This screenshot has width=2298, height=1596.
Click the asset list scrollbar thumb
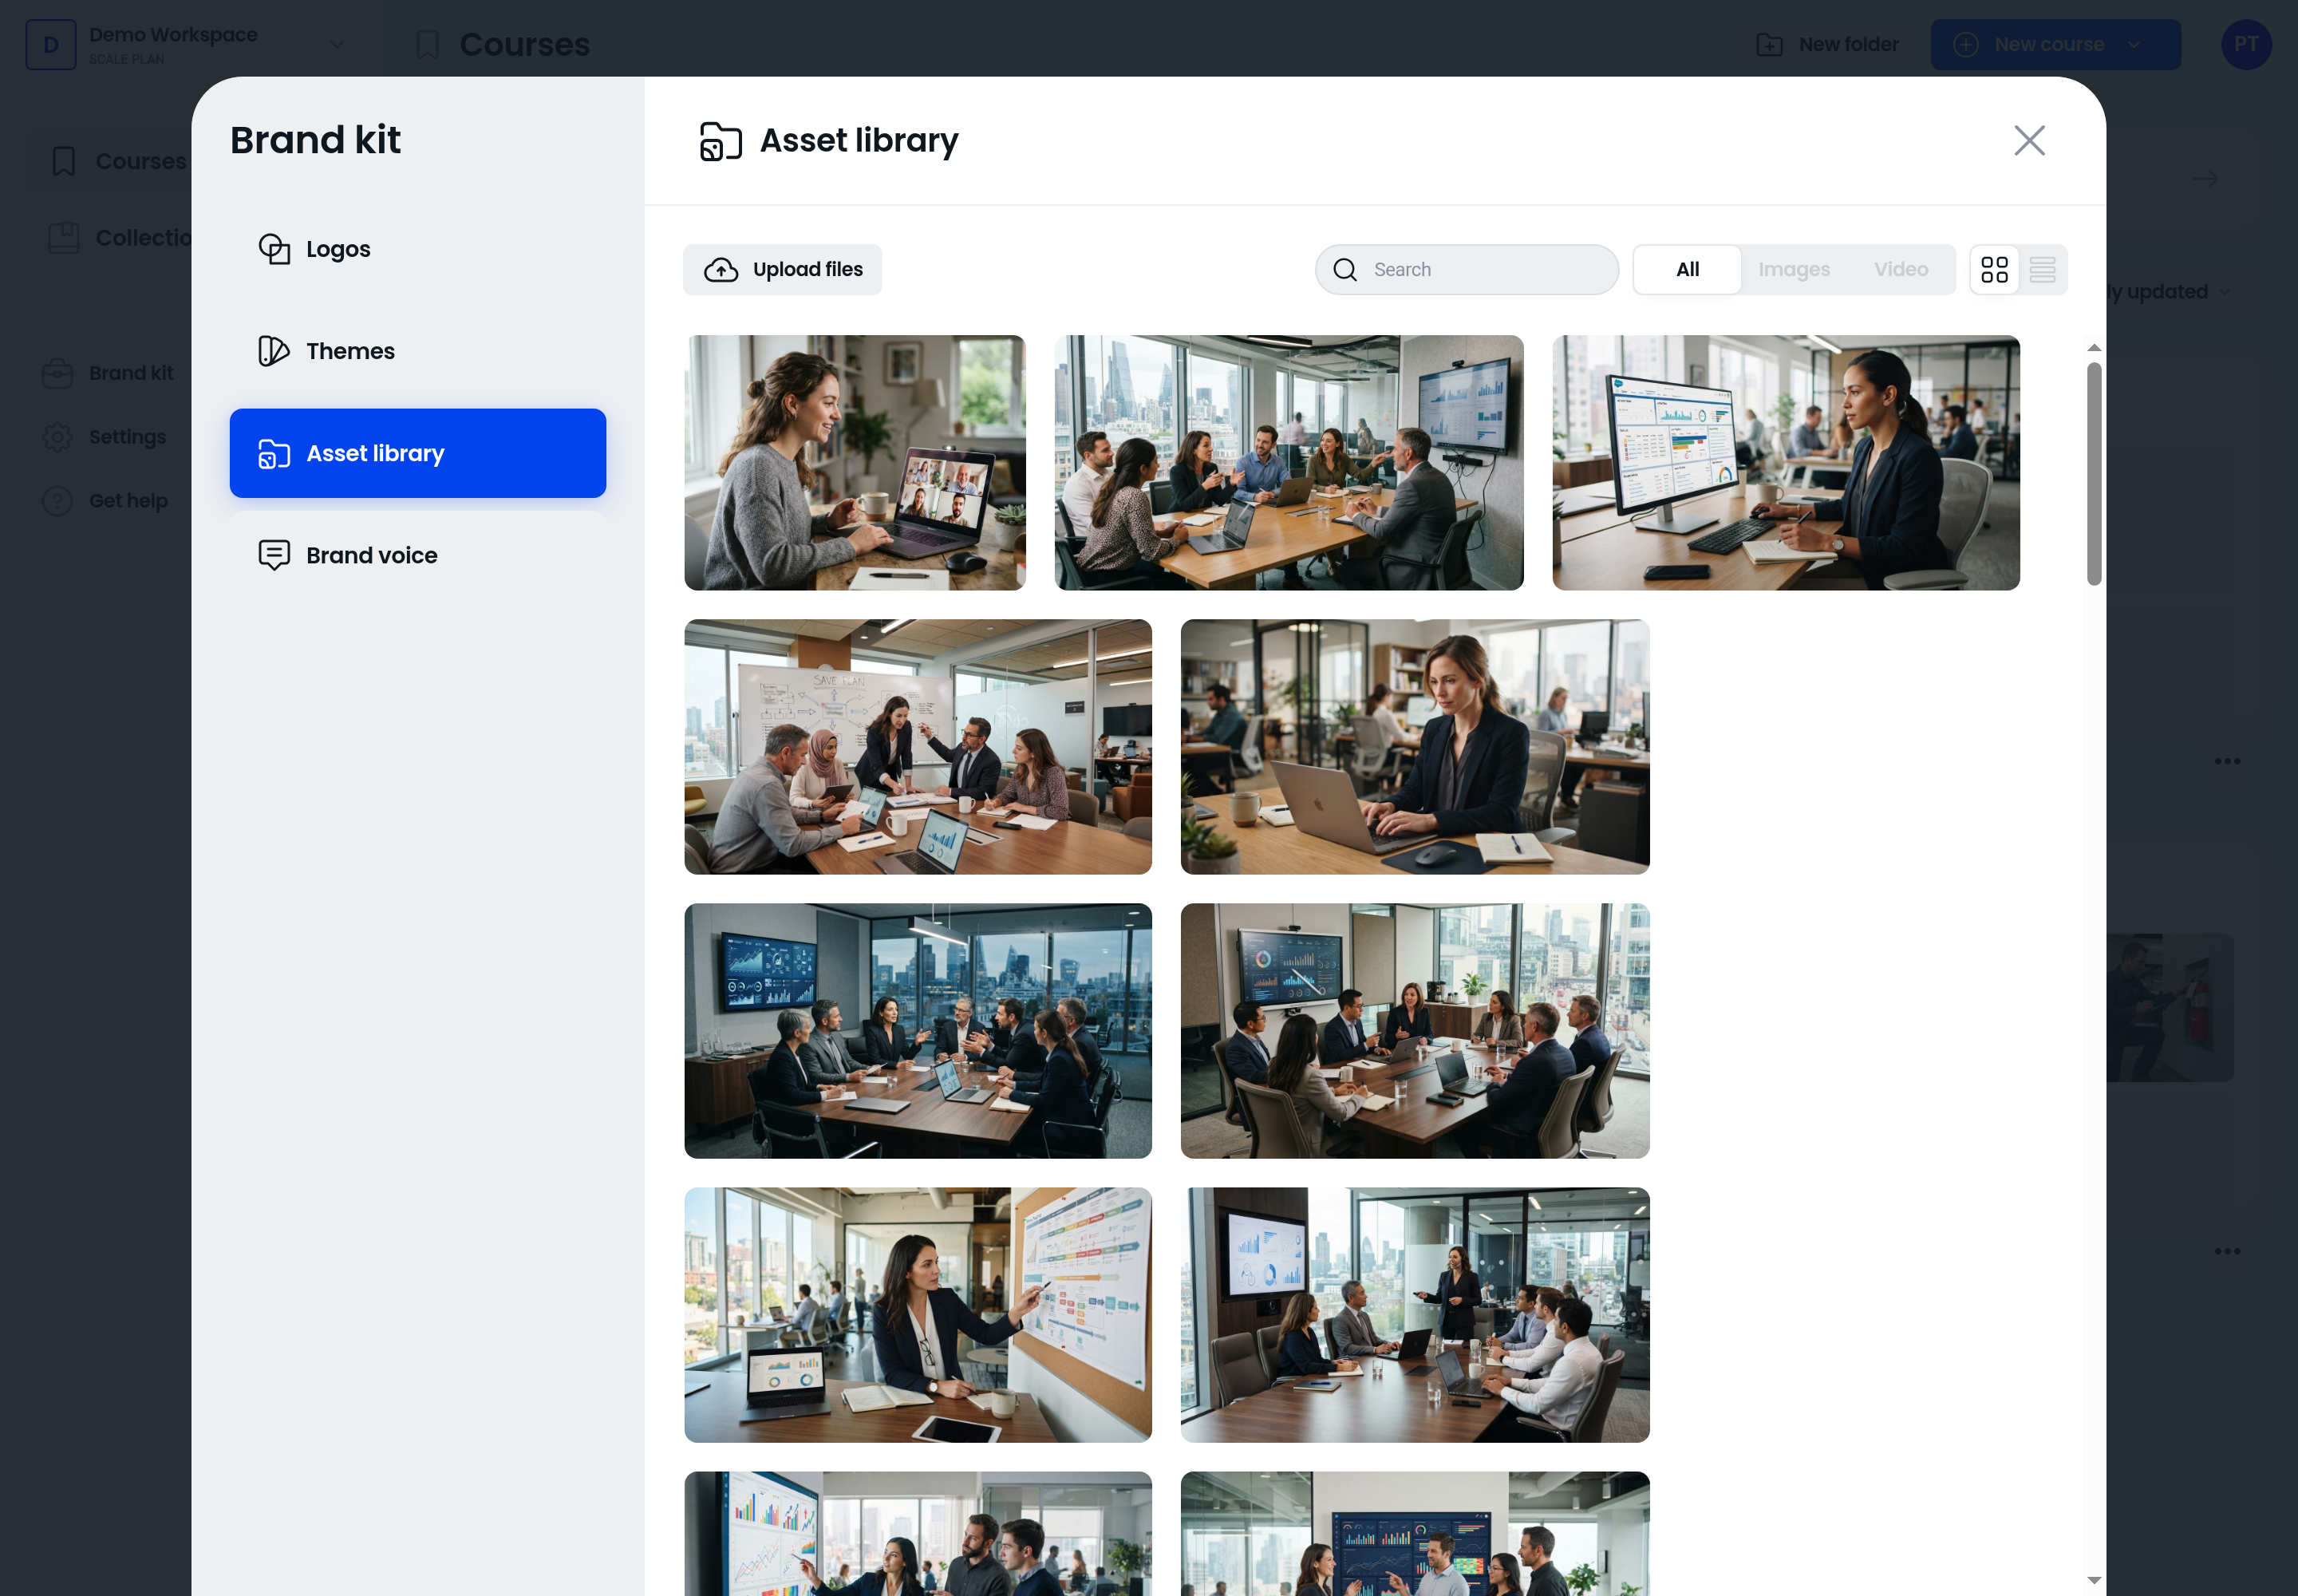[2093, 473]
